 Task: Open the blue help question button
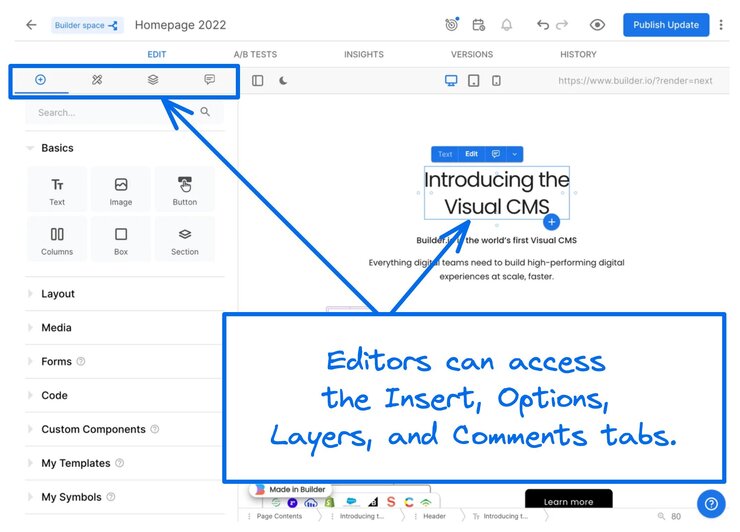[711, 504]
